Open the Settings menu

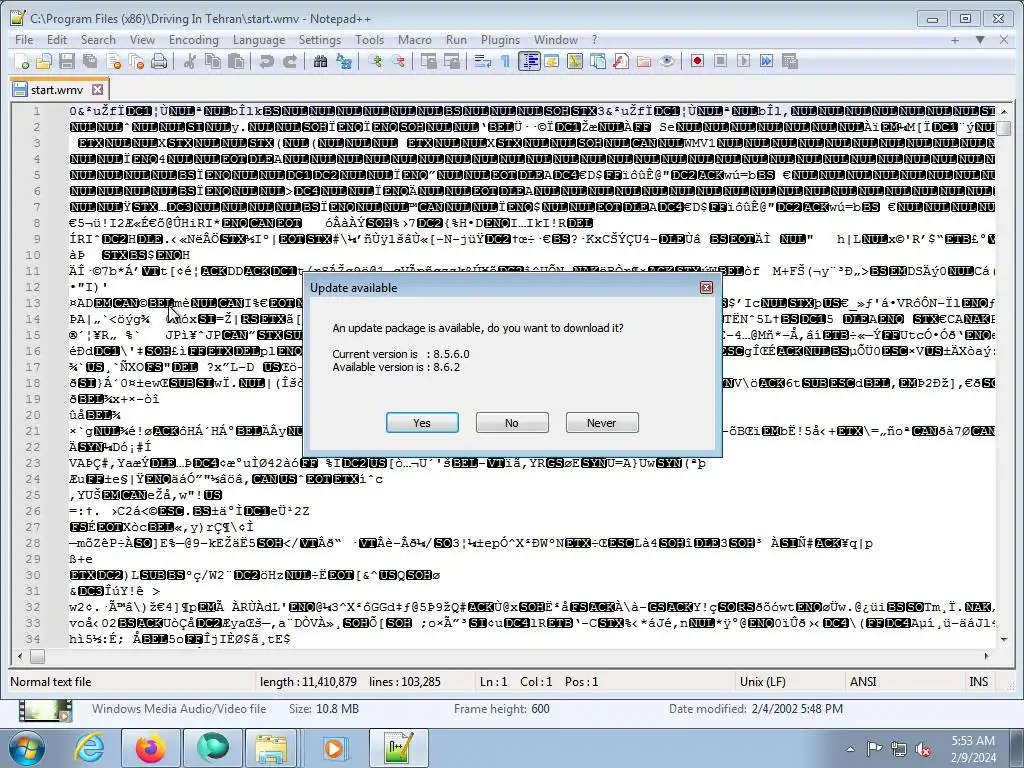pyautogui.click(x=319, y=40)
